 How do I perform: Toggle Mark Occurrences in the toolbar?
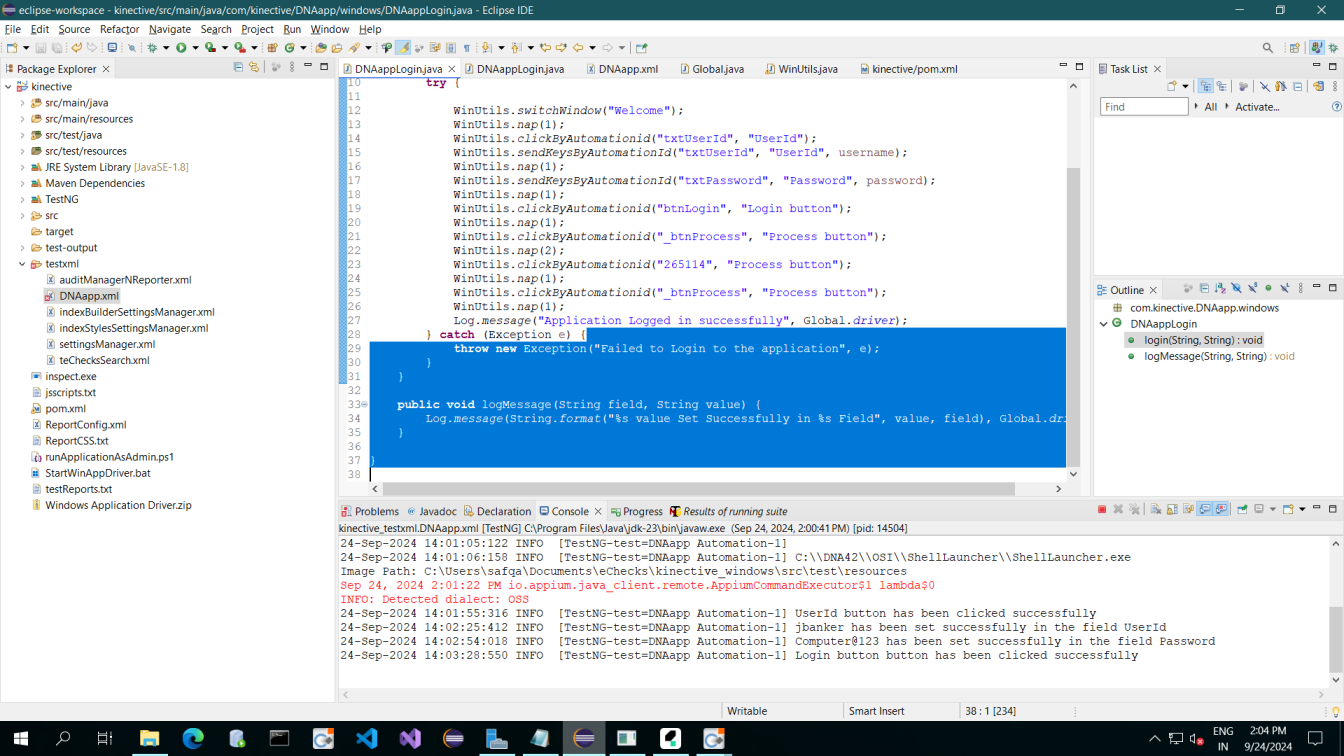(x=403, y=48)
